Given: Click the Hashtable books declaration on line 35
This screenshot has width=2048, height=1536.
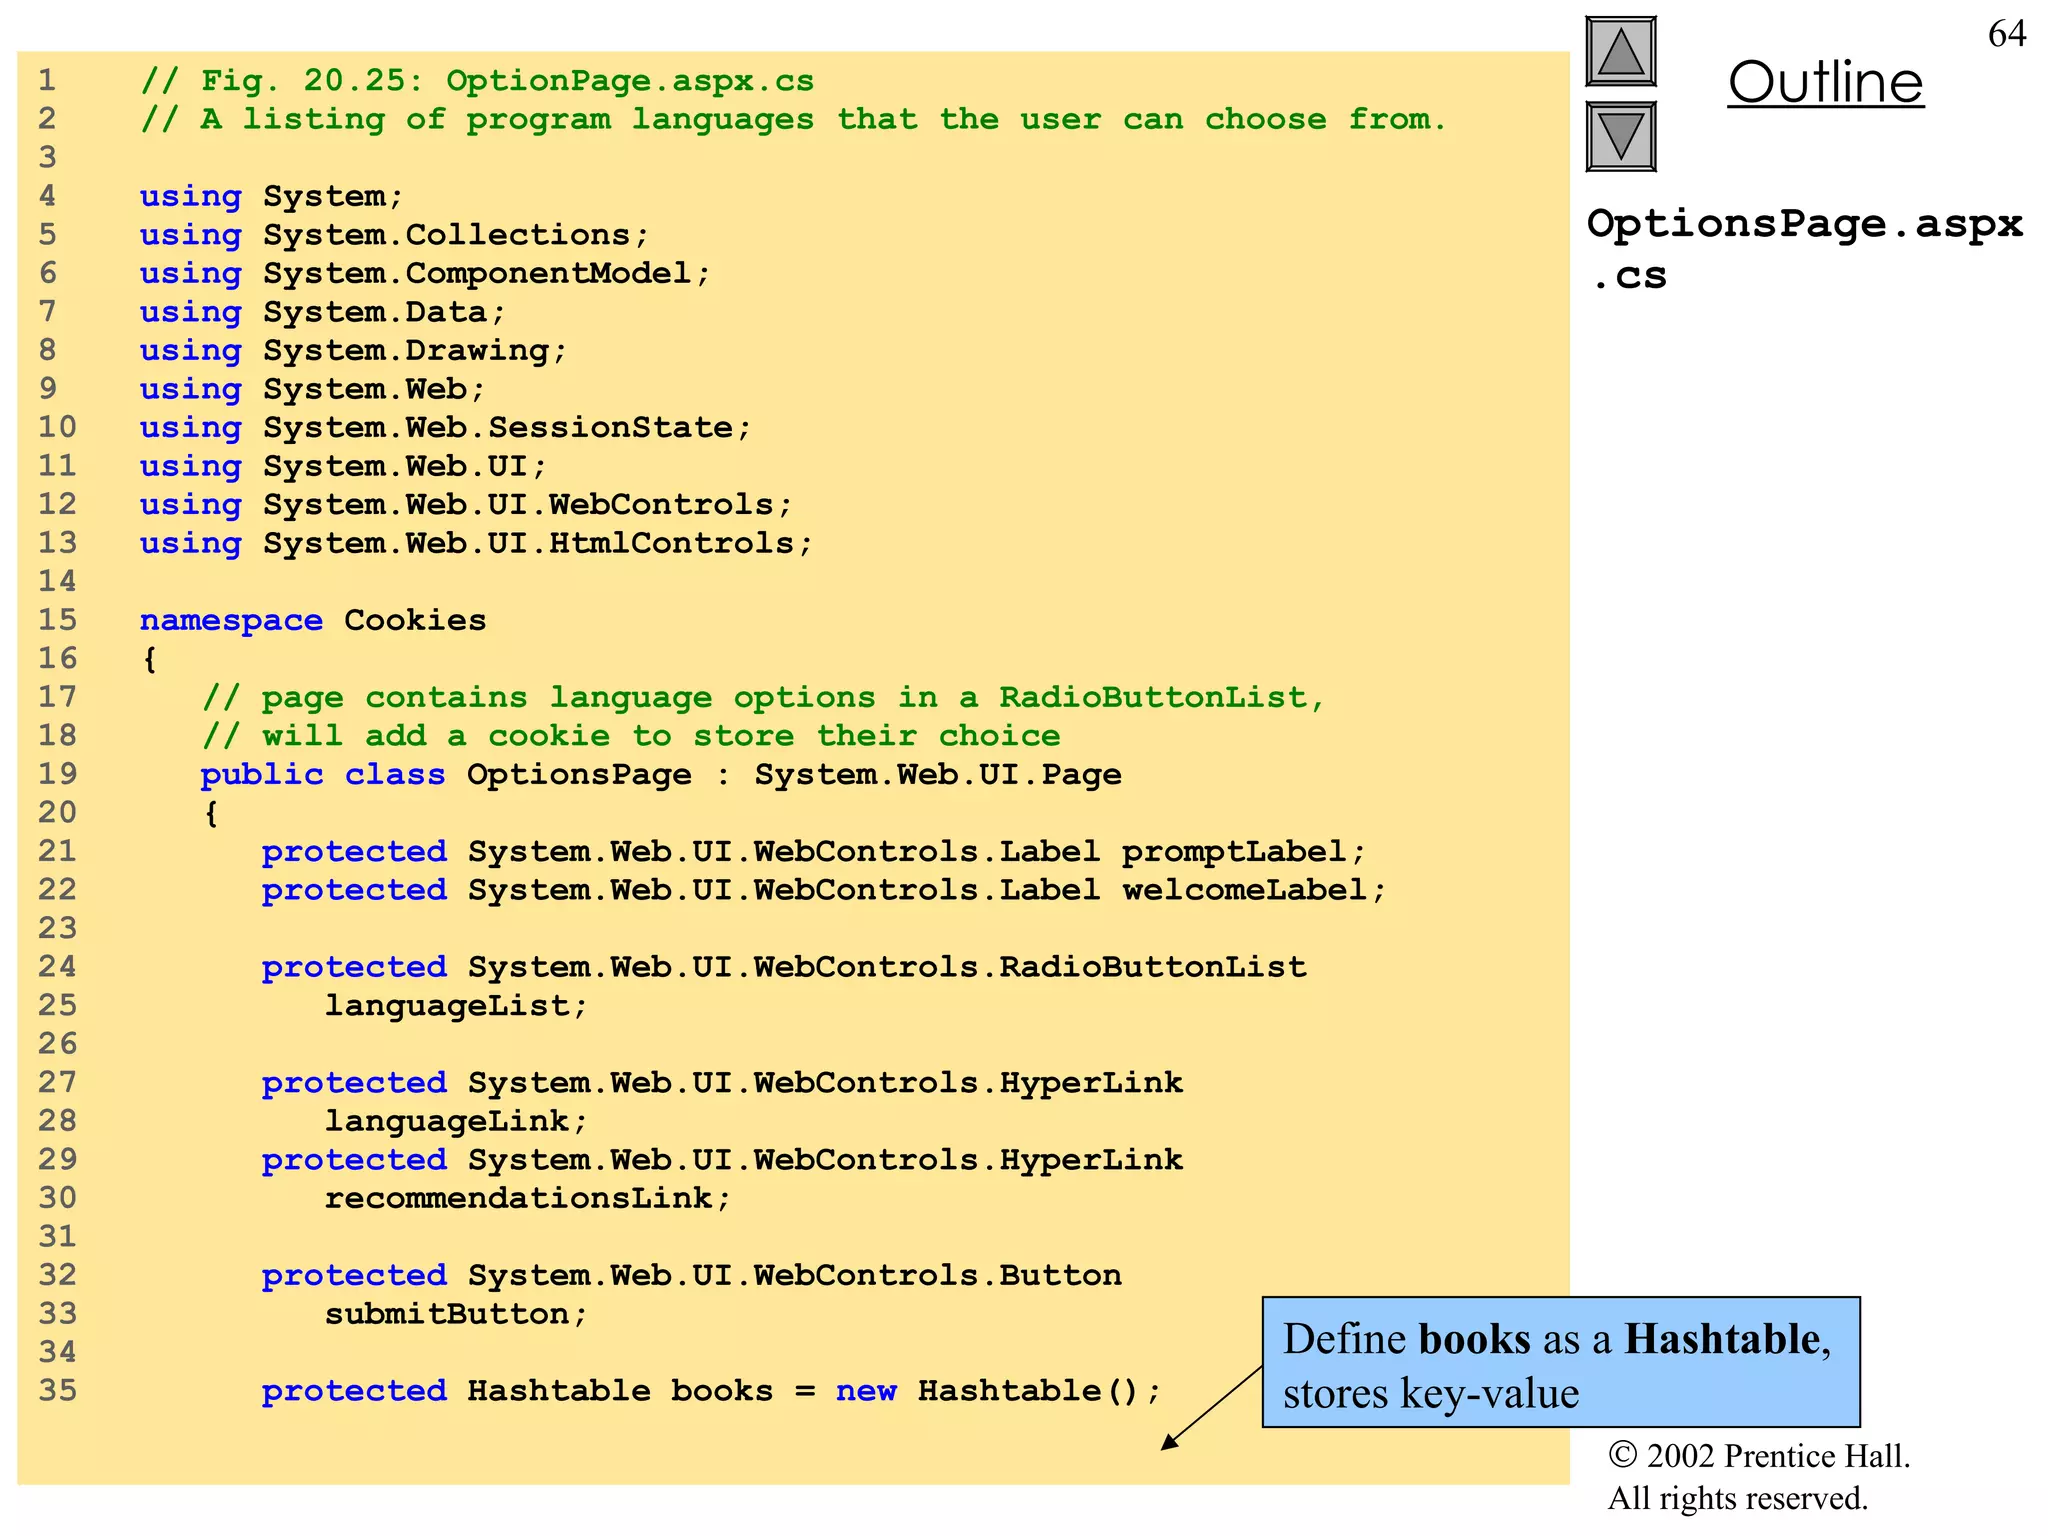Looking at the screenshot, I should click(x=712, y=1391).
